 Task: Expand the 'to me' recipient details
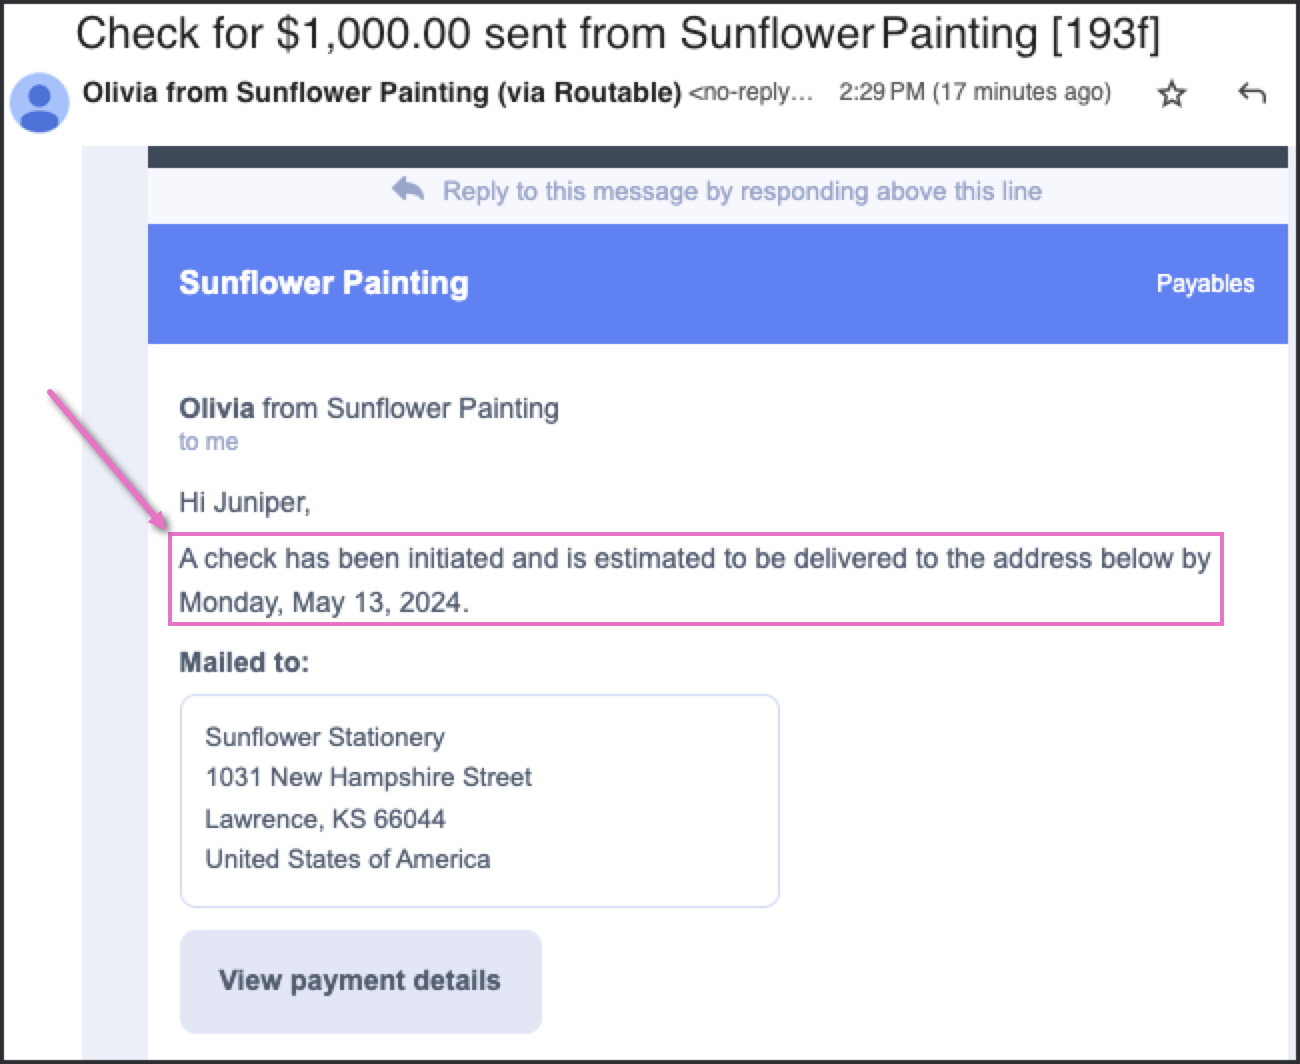[209, 442]
